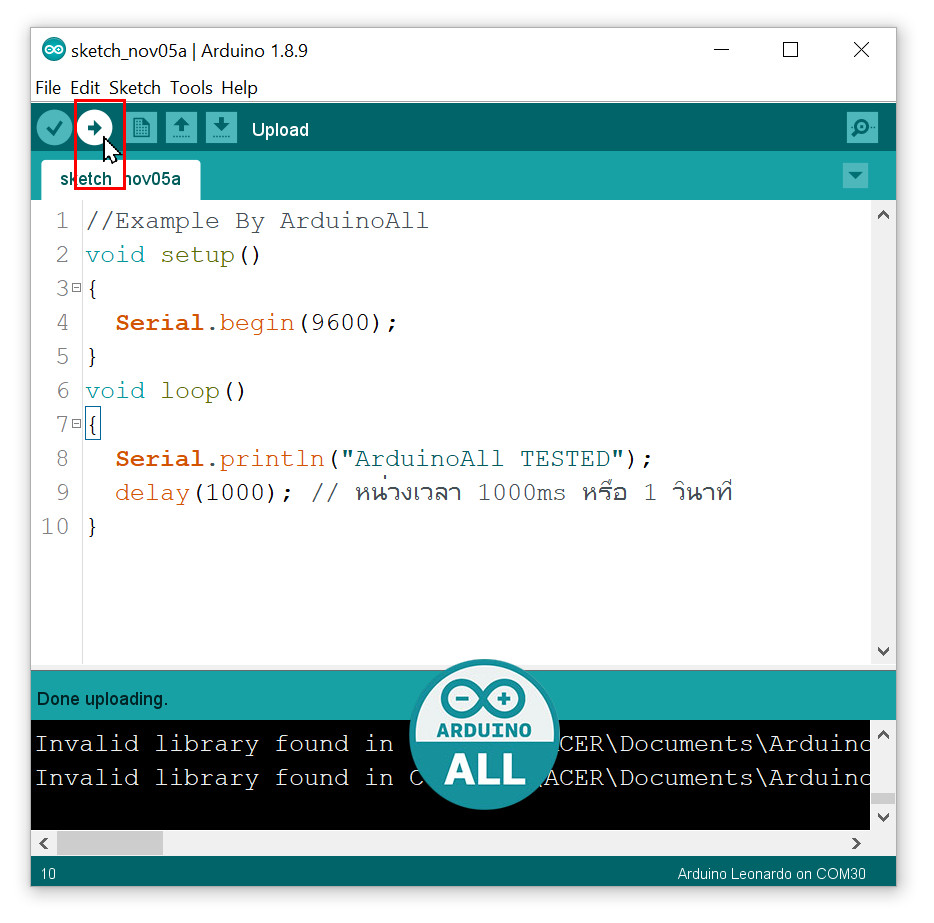Click the Verify checkmark button

coord(54,128)
